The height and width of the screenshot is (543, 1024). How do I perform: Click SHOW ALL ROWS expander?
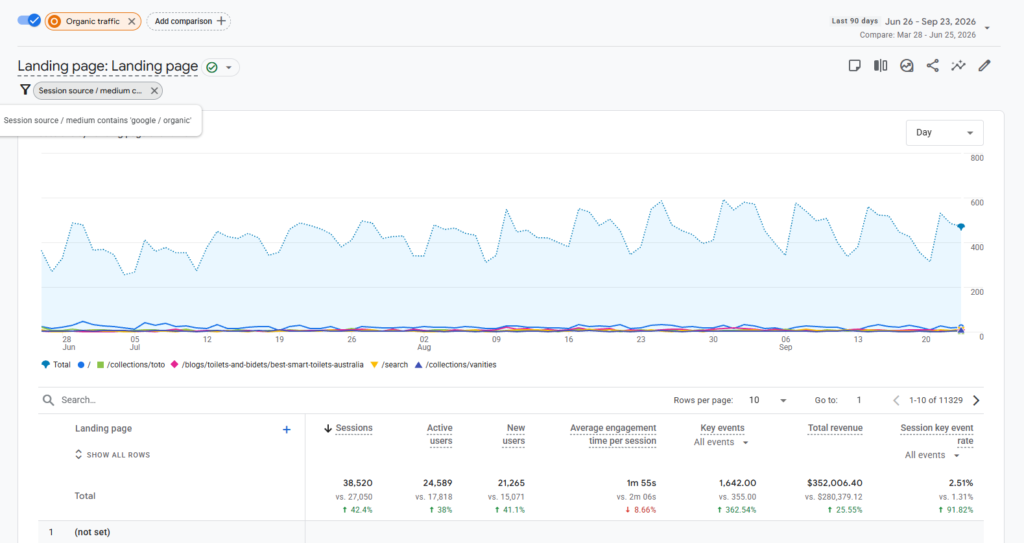point(112,455)
